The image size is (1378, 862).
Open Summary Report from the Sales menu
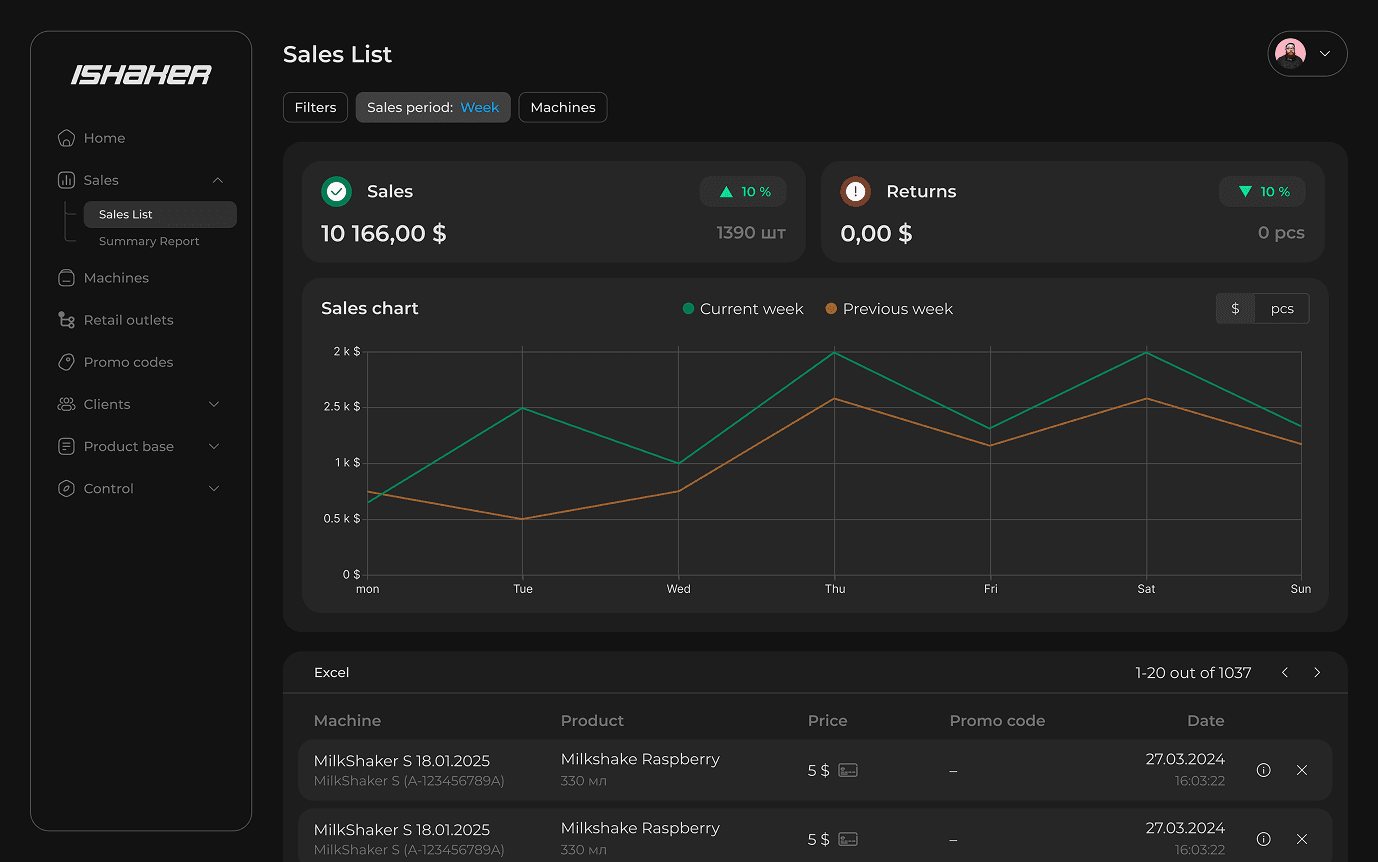tap(148, 241)
